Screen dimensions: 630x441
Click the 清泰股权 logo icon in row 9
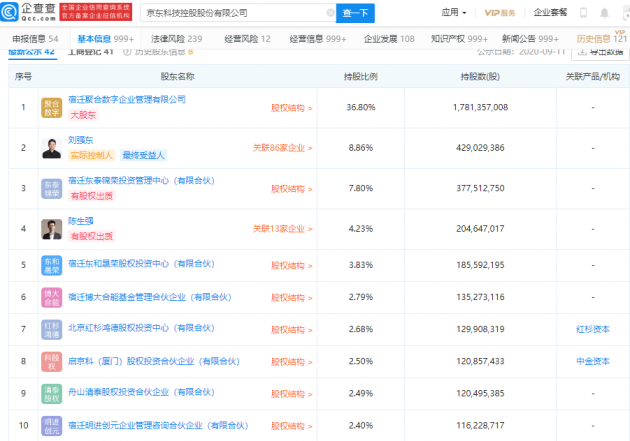click(x=51, y=393)
